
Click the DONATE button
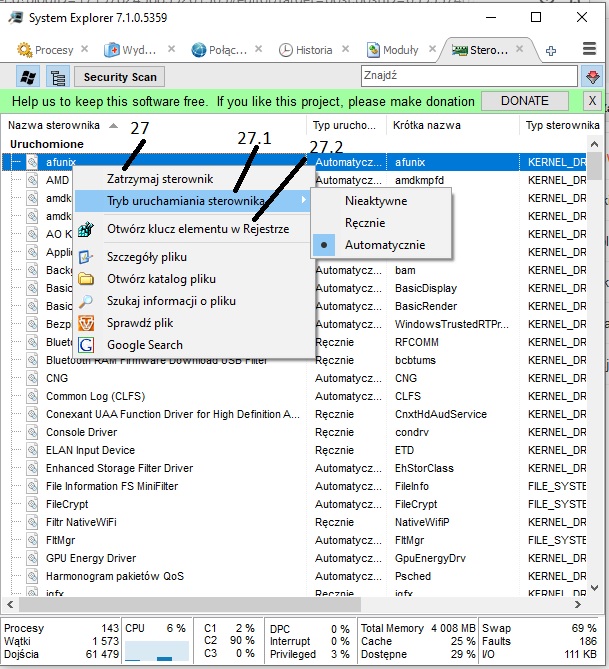[x=524, y=101]
